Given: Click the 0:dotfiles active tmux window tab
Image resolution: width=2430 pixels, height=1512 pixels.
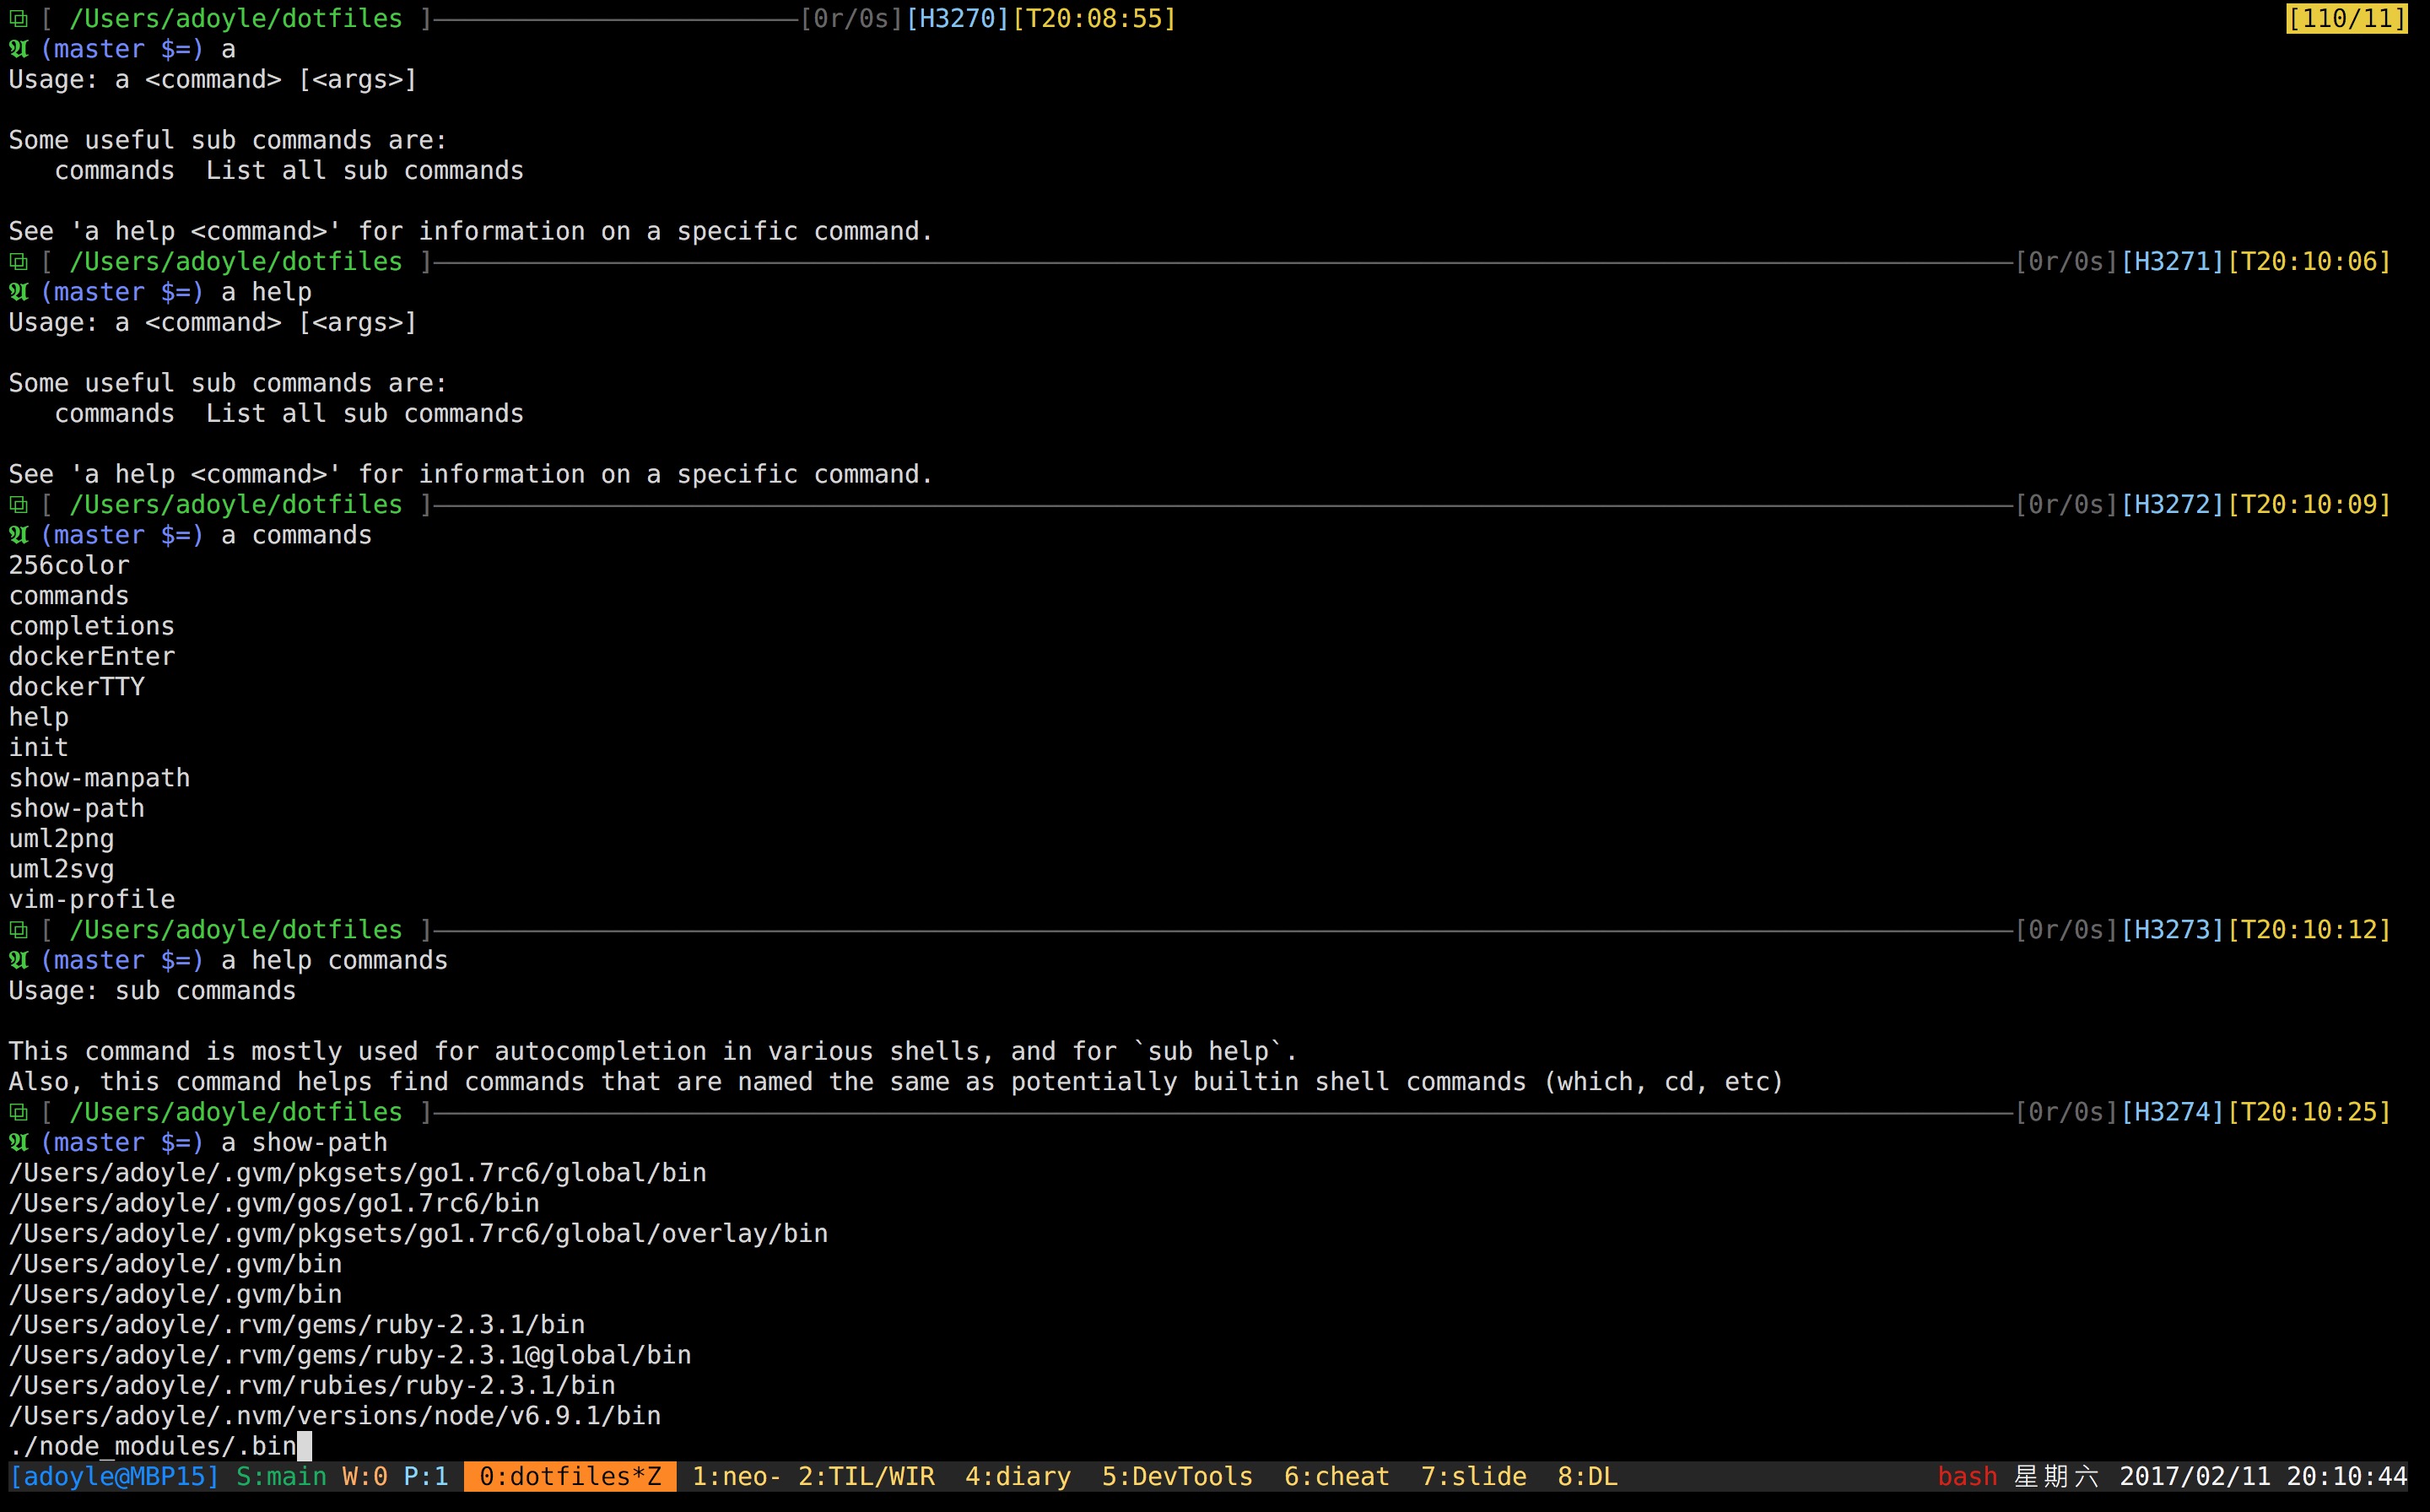Looking at the screenshot, I should [569, 1477].
